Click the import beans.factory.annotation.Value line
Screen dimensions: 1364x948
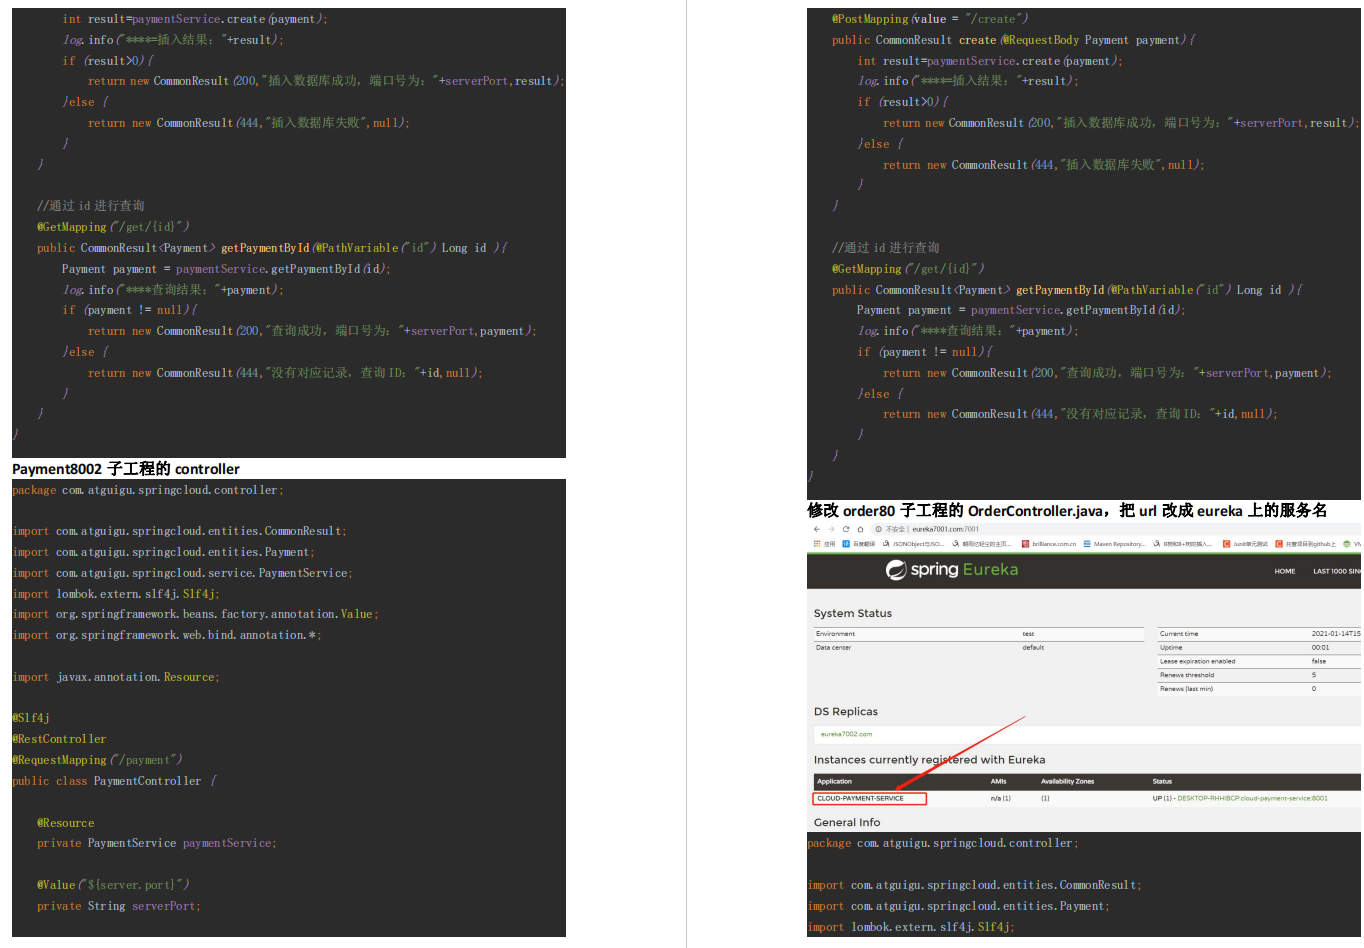[x=195, y=614]
